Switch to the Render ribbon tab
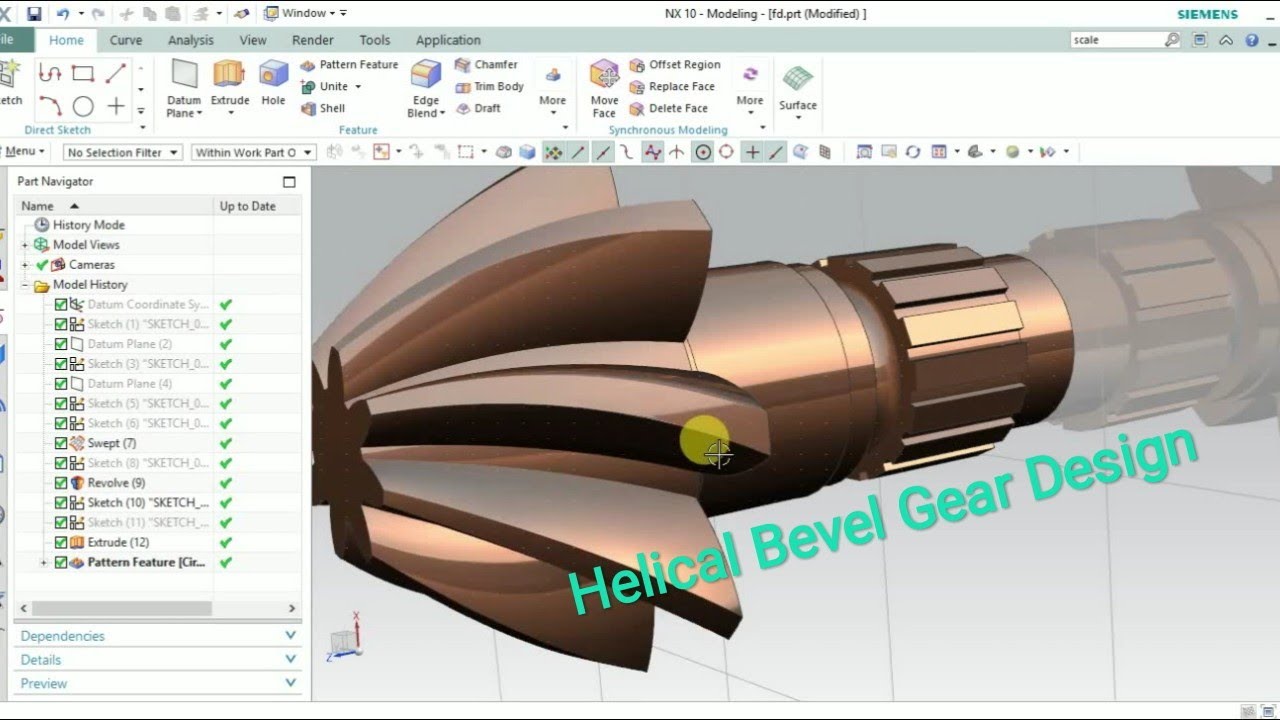This screenshot has width=1280, height=720. tap(313, 40)
